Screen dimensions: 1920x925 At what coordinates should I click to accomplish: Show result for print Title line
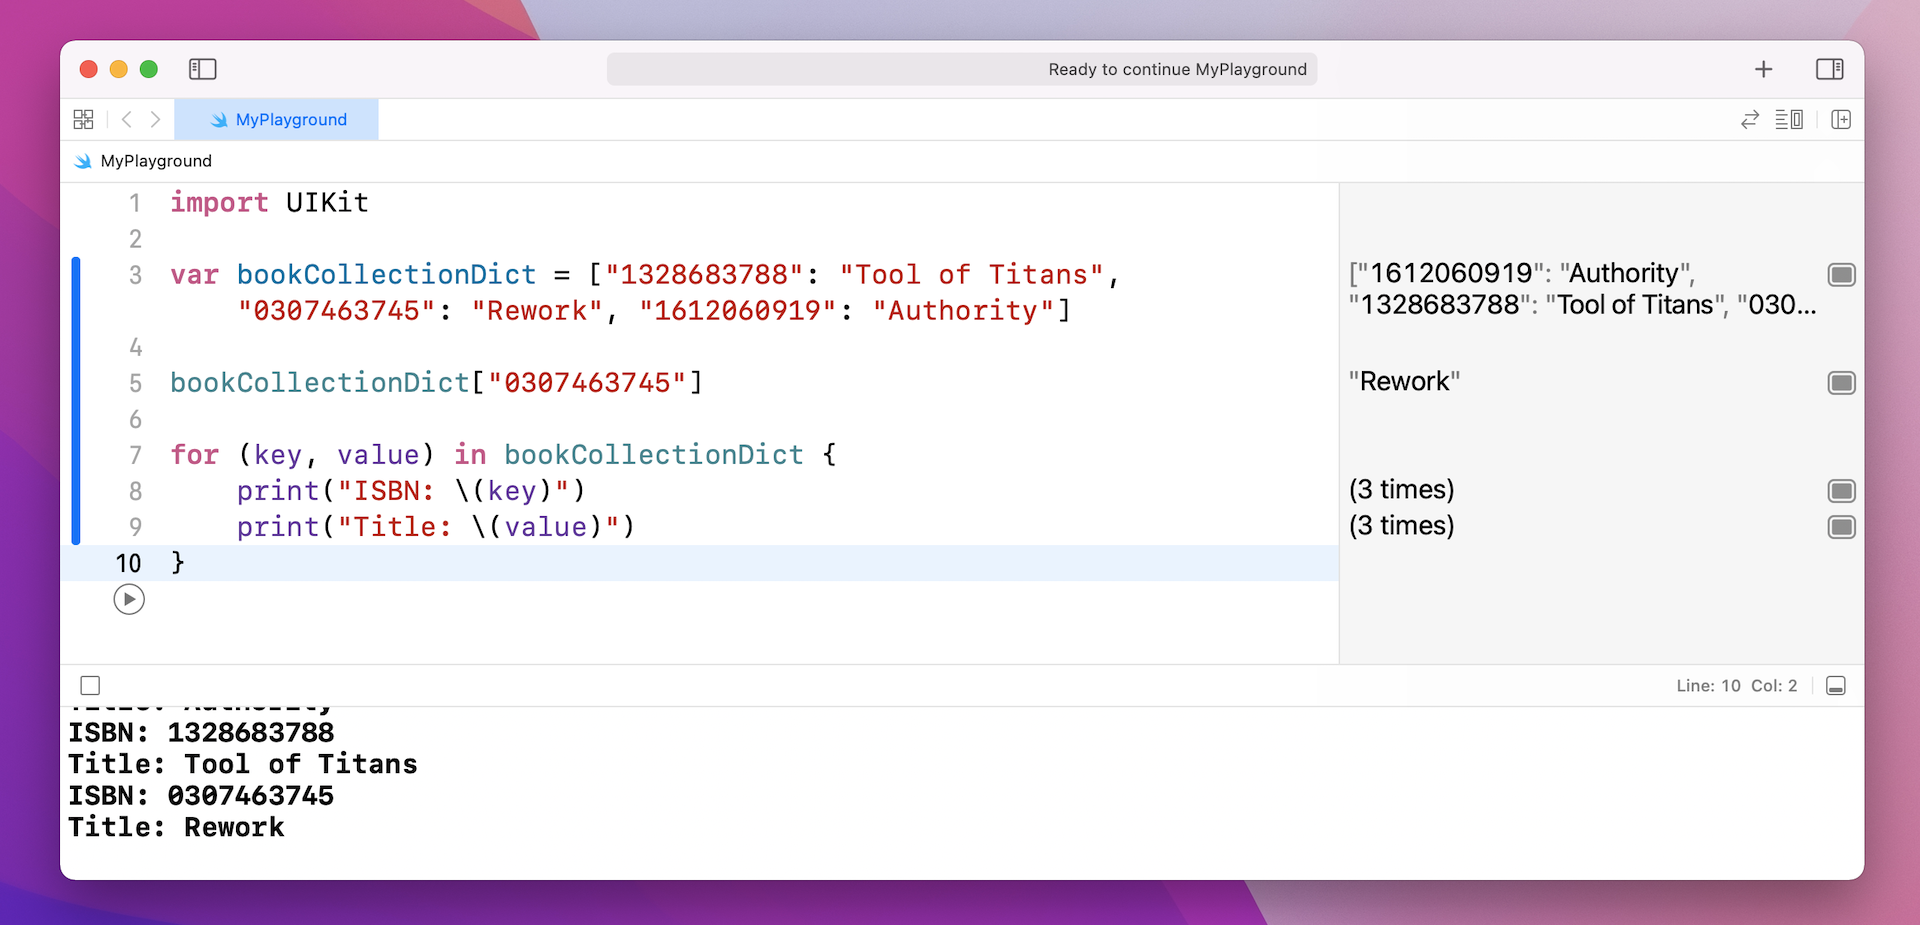[x=1841, y=527]
